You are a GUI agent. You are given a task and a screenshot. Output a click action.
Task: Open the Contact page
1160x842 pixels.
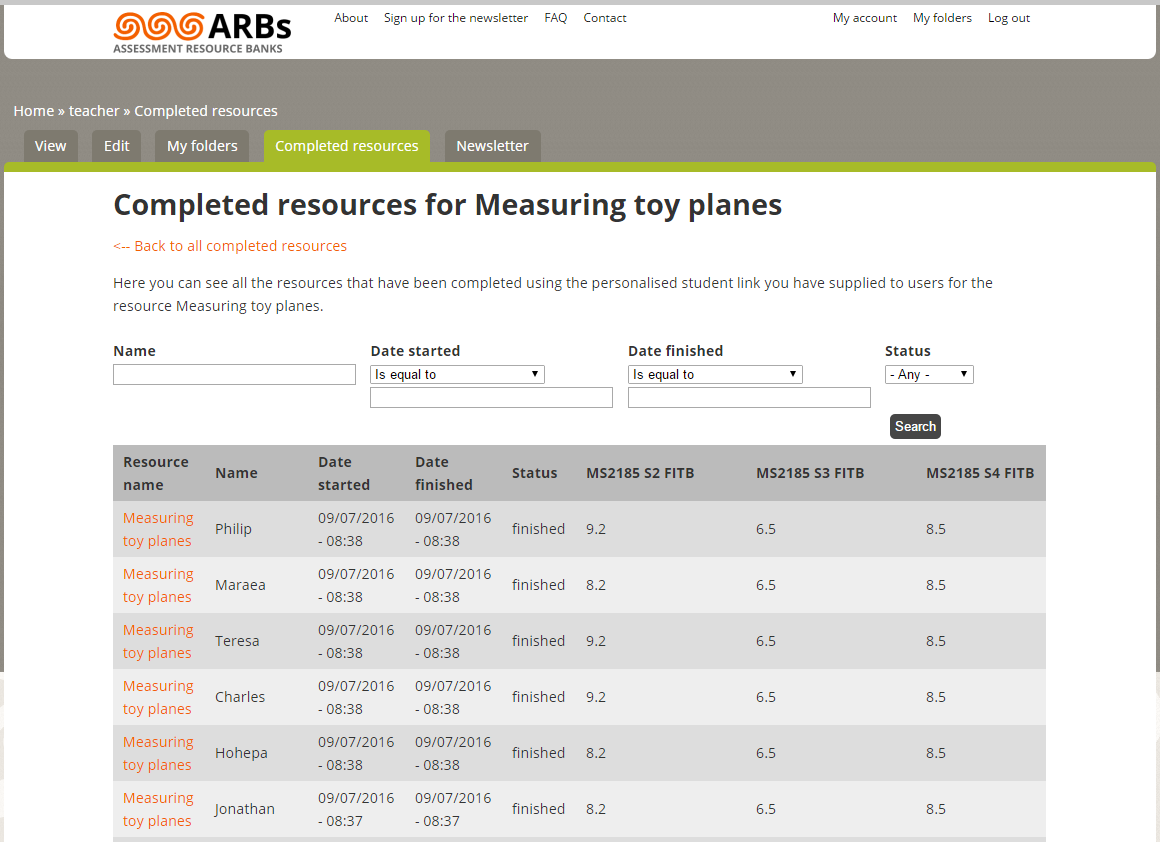[x=604, y=18]
